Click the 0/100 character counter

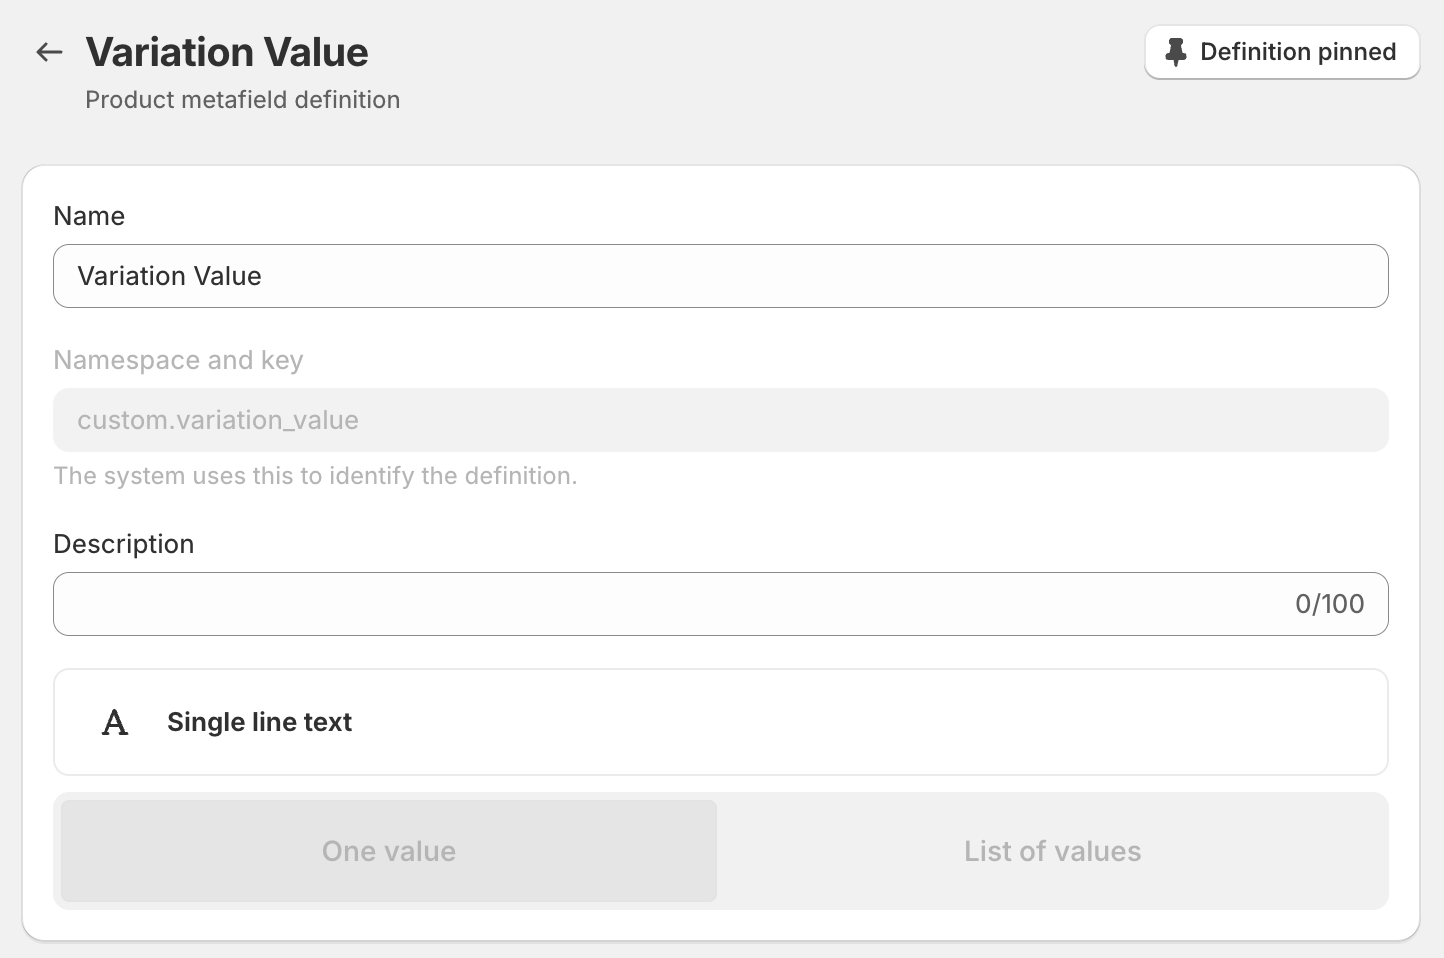[x=1328, y=603]
